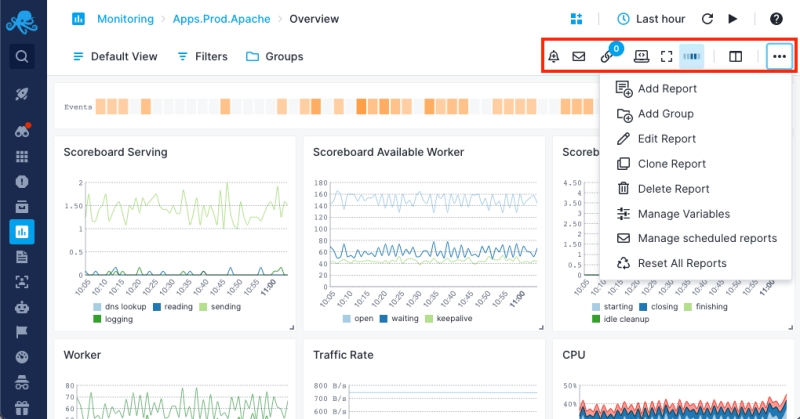Toggle the idle cleanup legend series

pyautogui.click(x=621, y=319)
